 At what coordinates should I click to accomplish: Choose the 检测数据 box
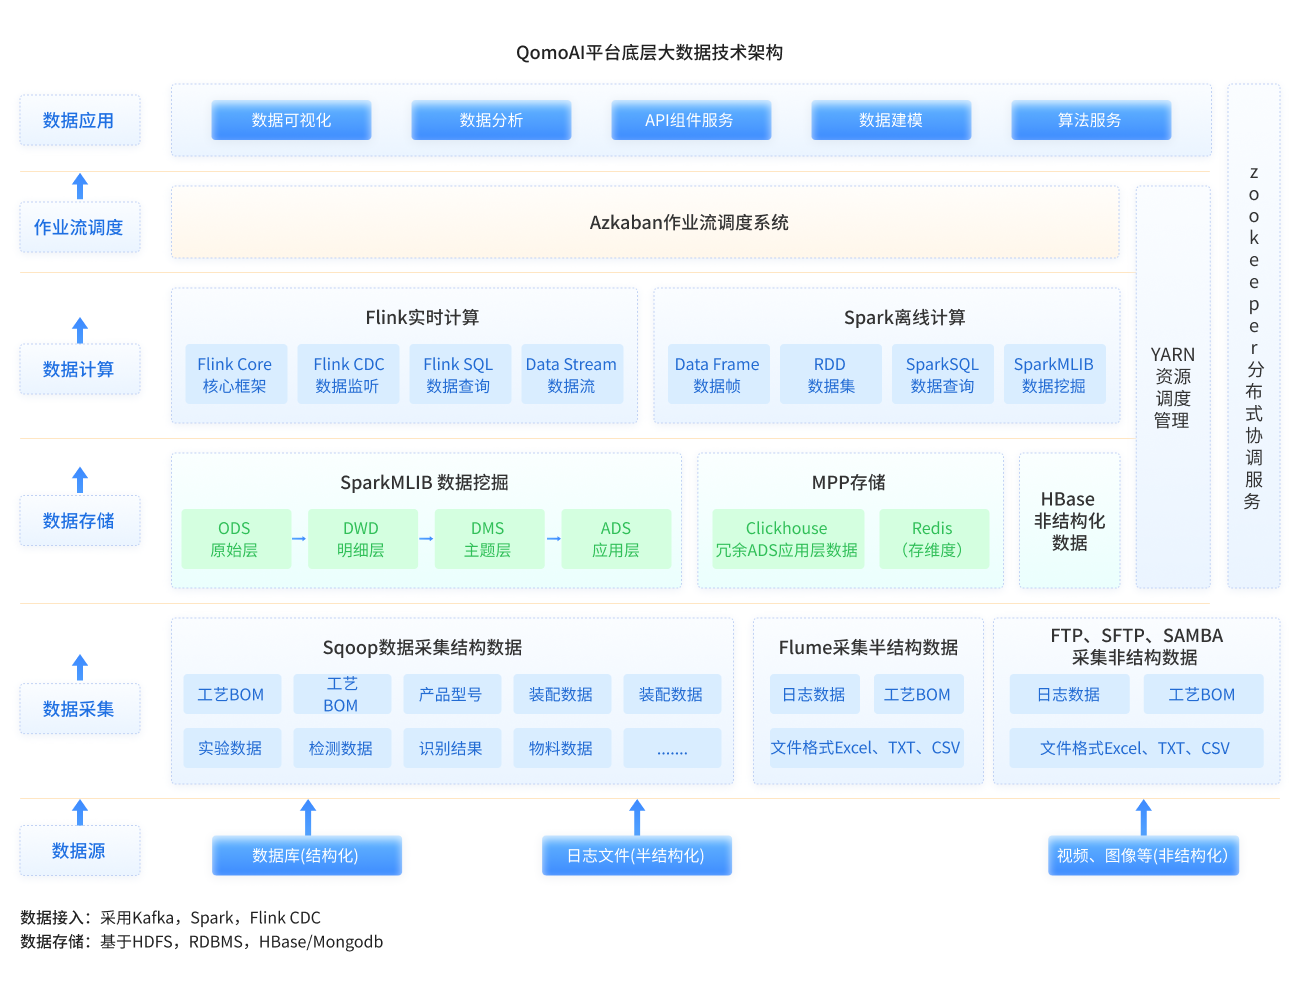(x=341, y=748)
